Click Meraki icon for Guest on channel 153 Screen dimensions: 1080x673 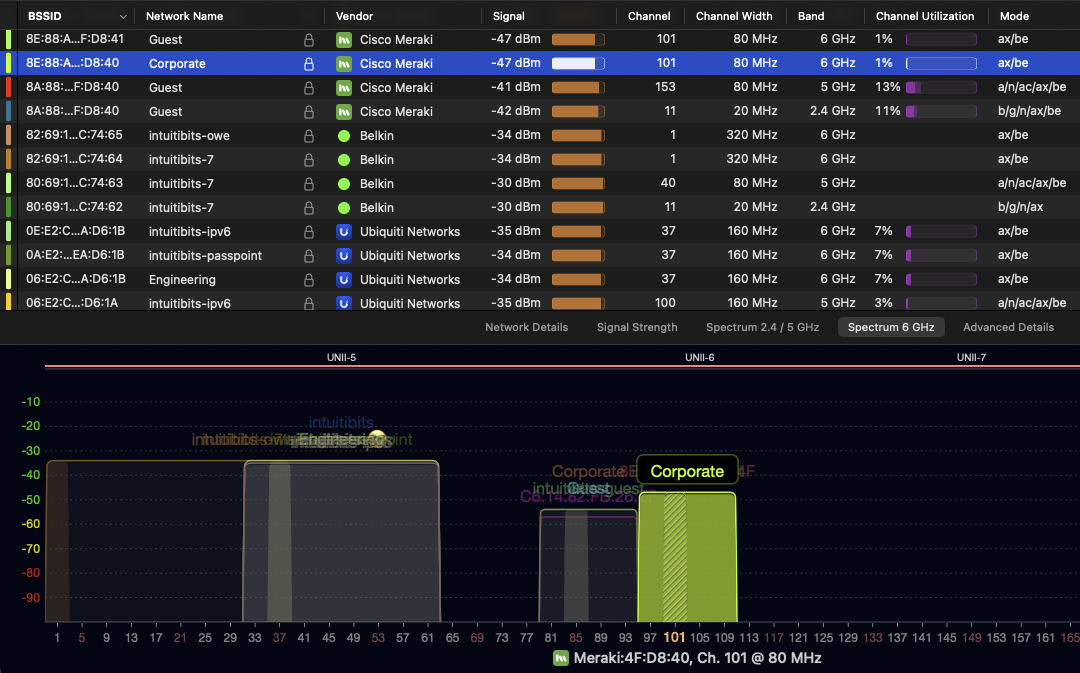tap(344, 87)
